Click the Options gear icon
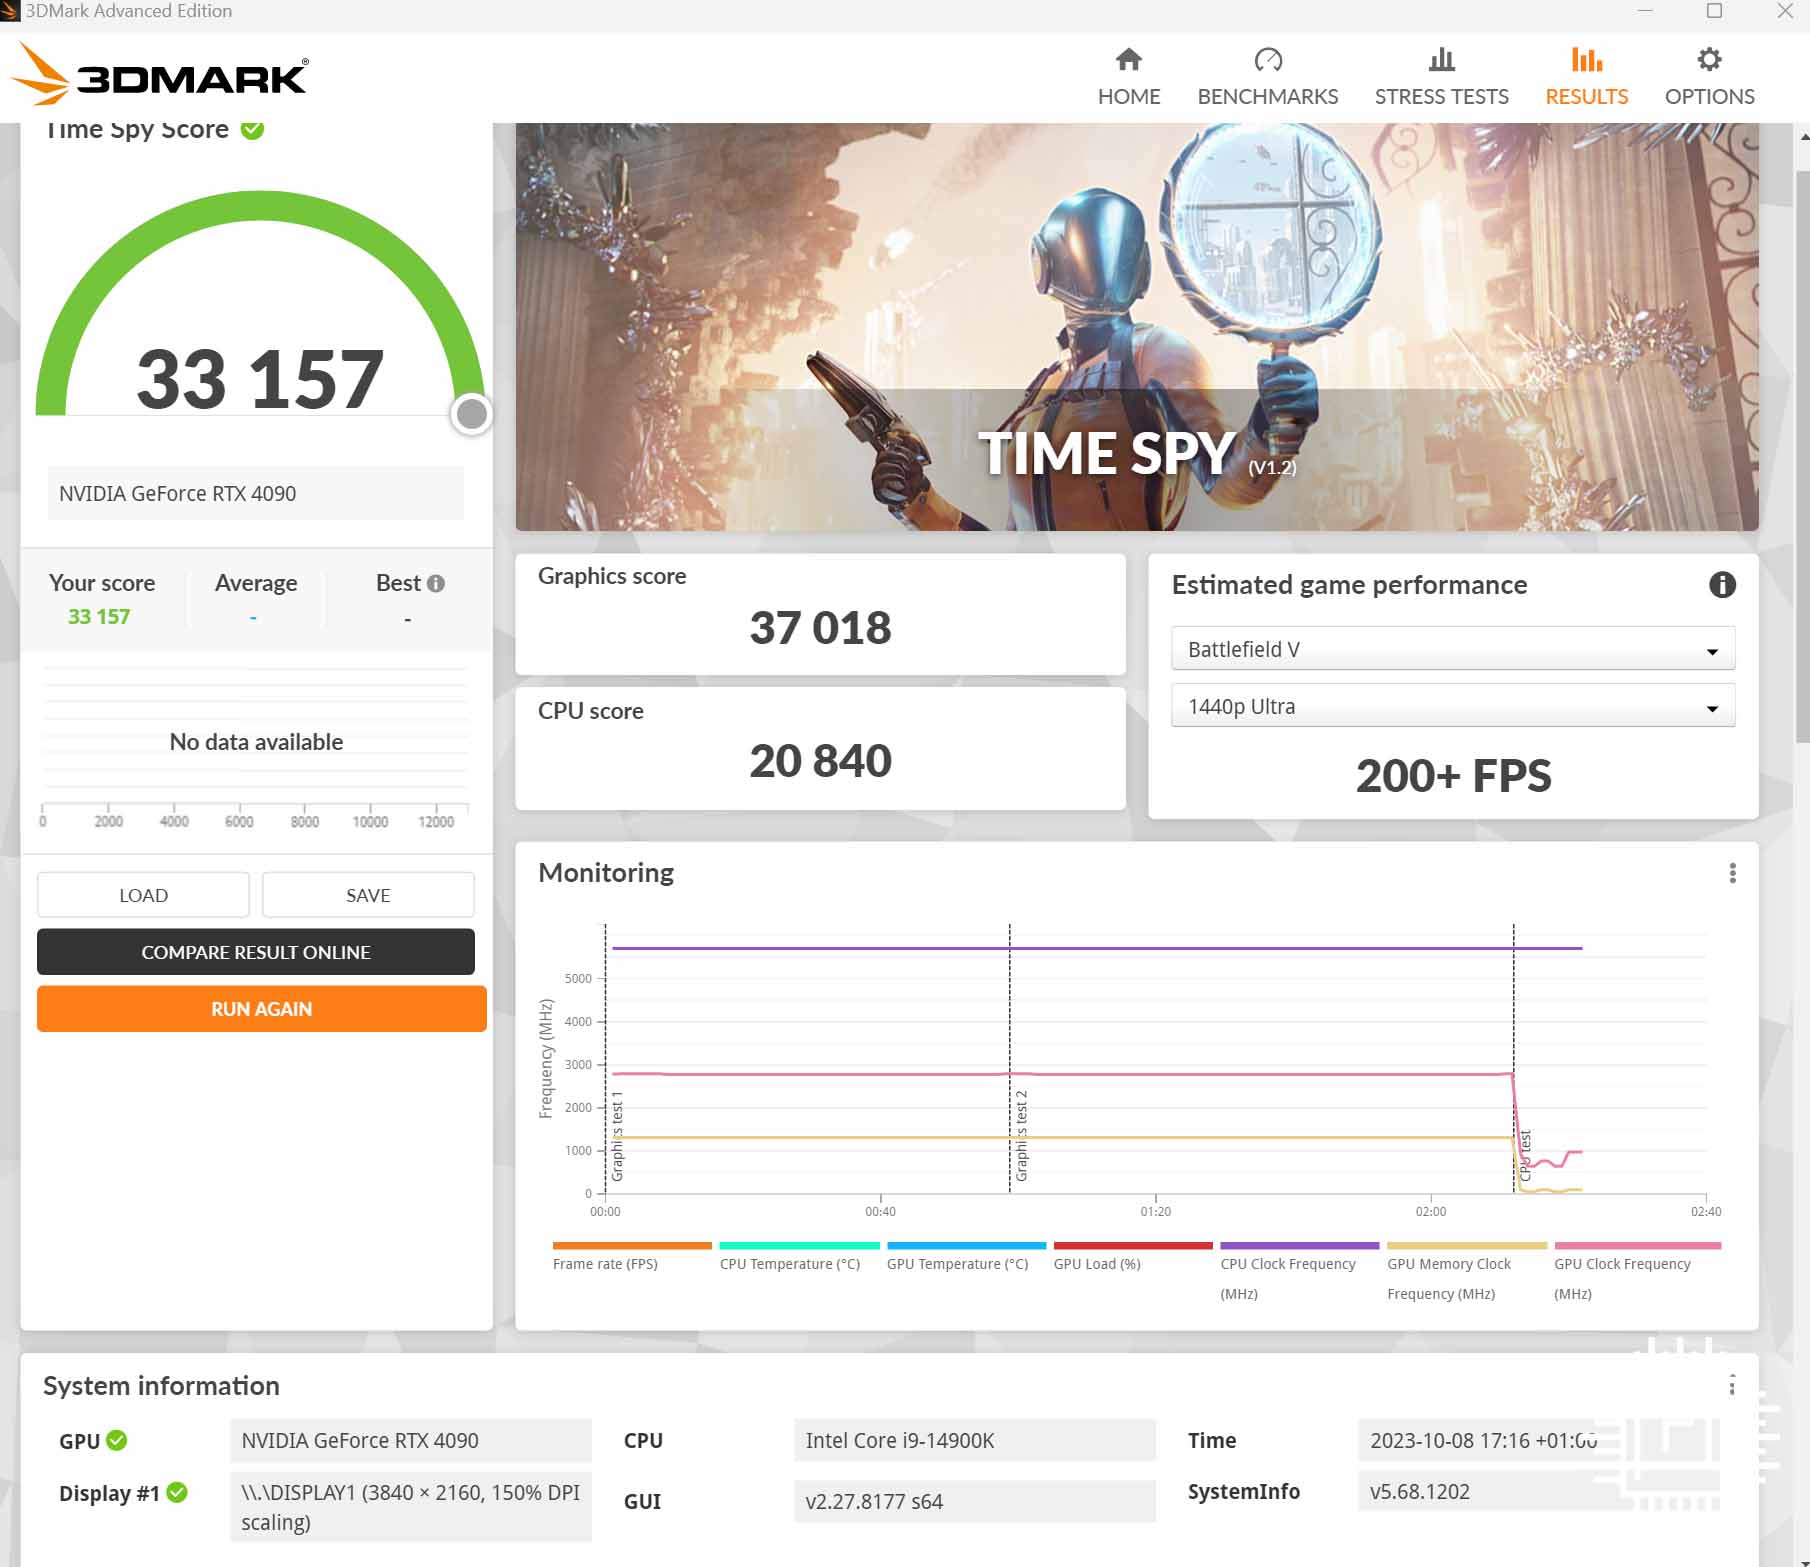Screen dimensions: 1810x1567 point(1710,59)
